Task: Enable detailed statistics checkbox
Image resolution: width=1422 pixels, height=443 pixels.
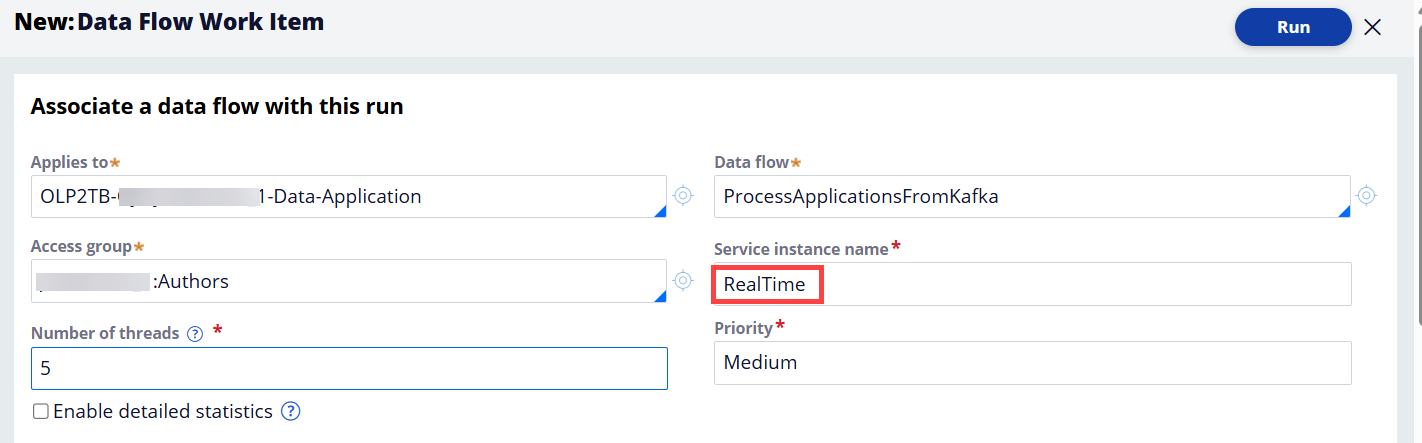Action: (x=41, y=411)
